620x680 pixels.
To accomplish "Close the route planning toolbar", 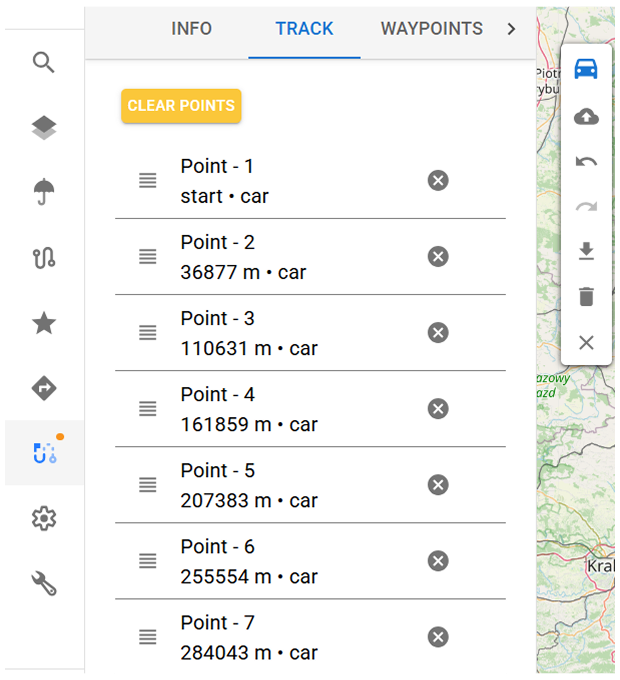I will point(586,342).
